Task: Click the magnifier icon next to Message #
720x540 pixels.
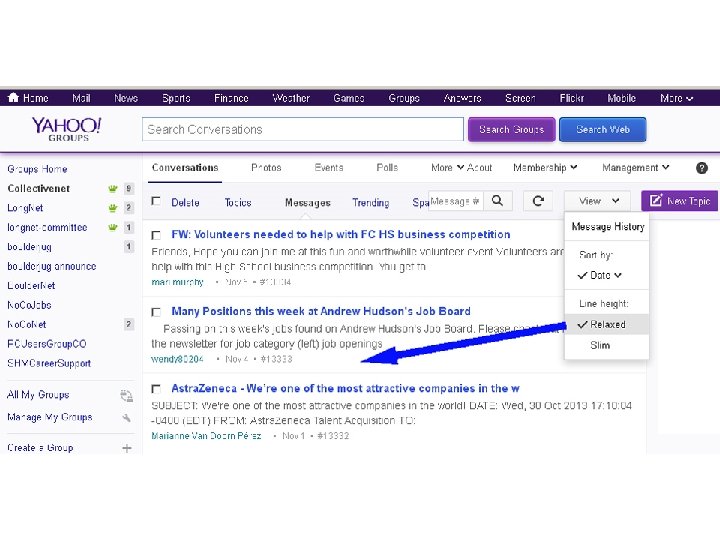Action: coord(497,201)
